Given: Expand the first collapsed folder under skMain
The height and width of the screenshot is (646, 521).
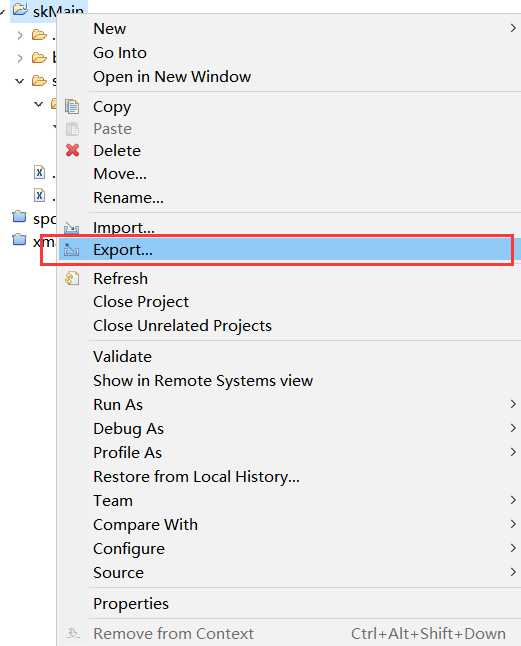Looking at the screenshot, I should click(x=20, y=36).
